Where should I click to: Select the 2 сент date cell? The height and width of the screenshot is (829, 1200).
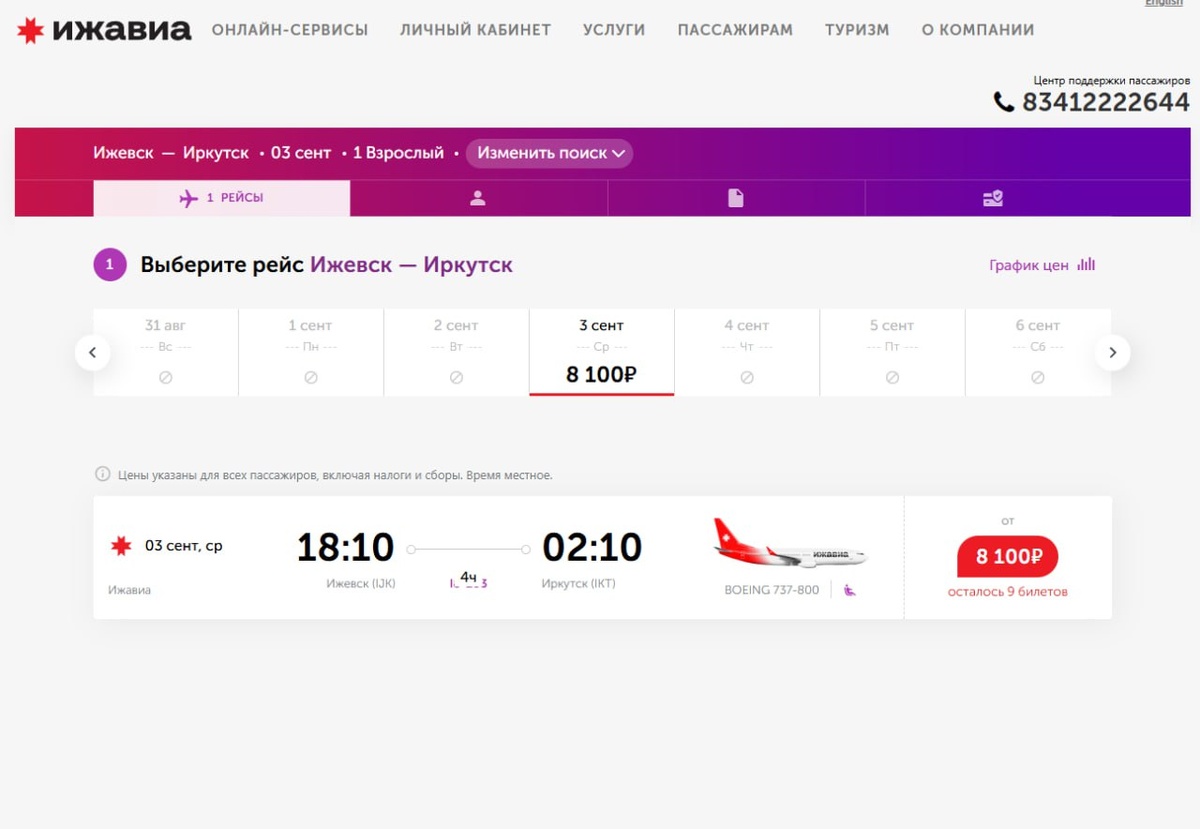coord(456,352)
